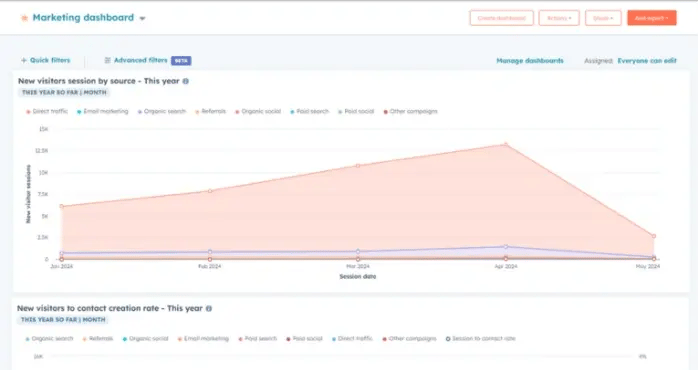Open Quick filters
The image size is (700, 370).
pos(46,60)
